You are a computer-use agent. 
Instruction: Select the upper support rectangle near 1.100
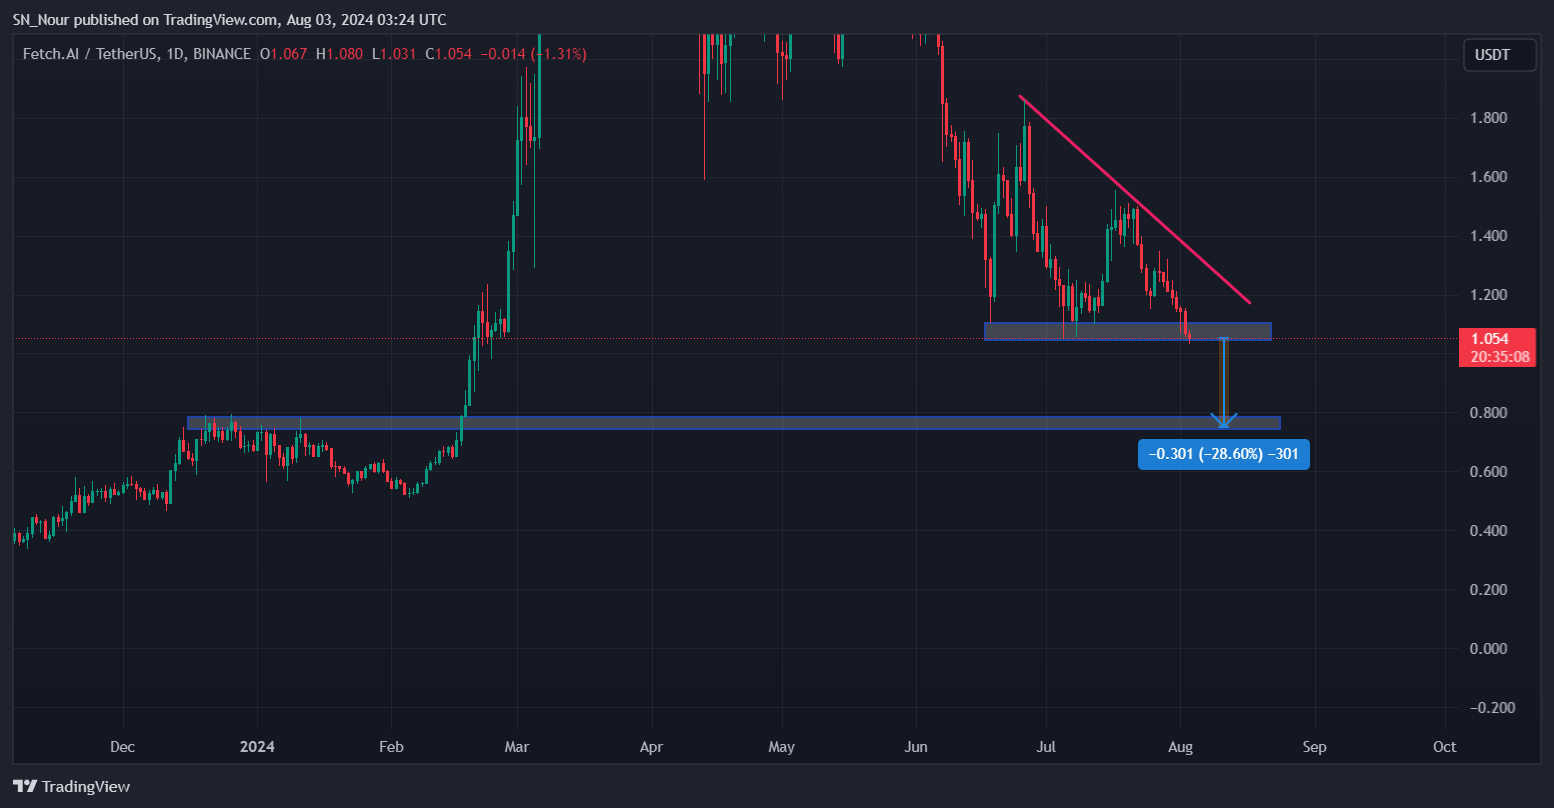tap(1128, 331)
